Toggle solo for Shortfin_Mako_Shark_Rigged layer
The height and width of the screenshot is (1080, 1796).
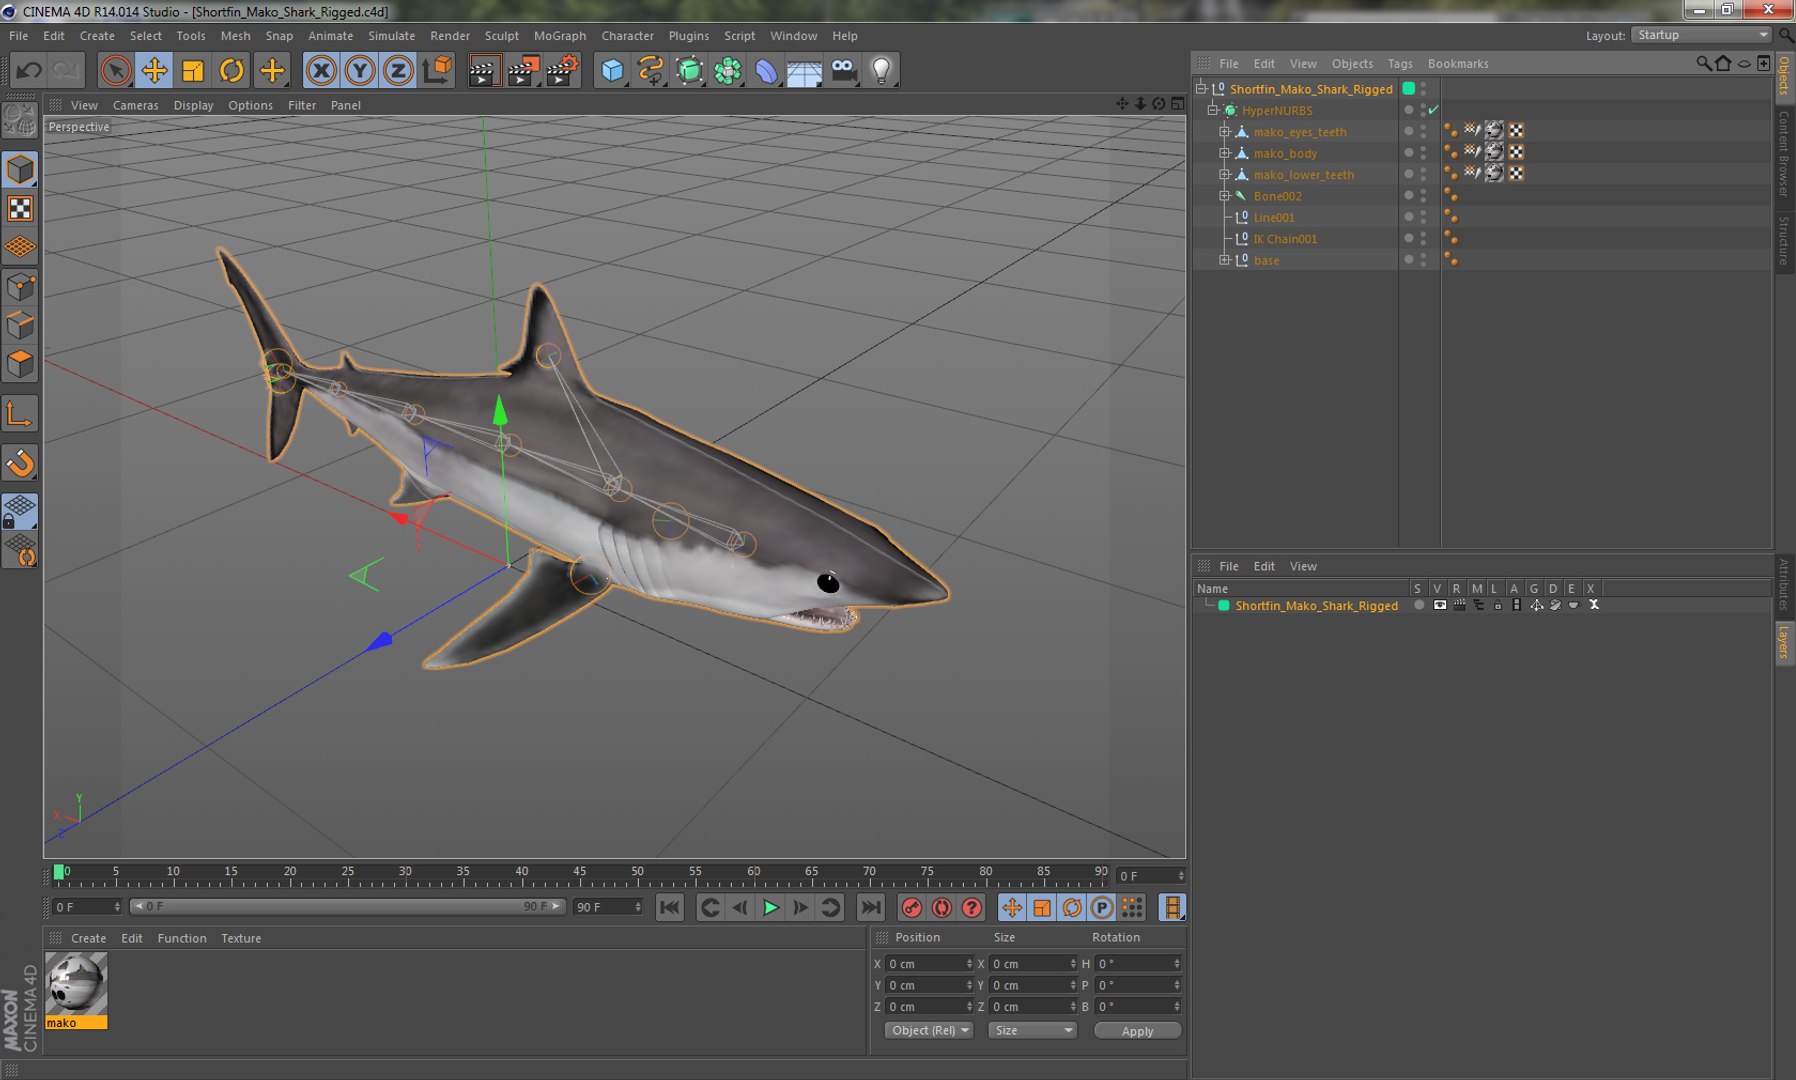coord(1419,605)
